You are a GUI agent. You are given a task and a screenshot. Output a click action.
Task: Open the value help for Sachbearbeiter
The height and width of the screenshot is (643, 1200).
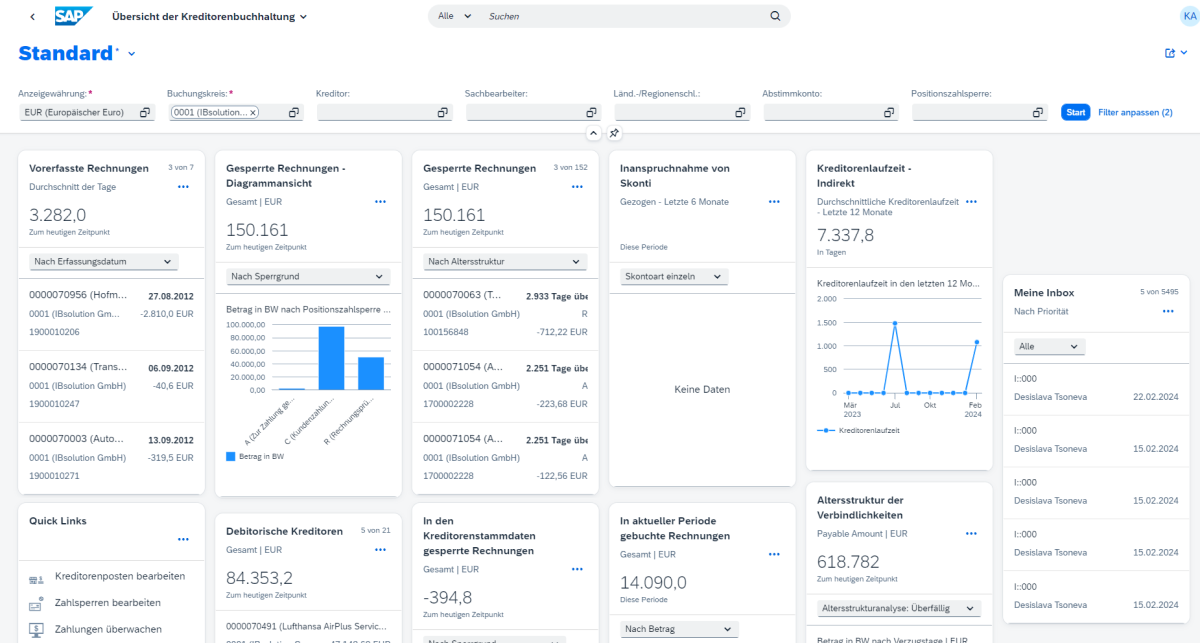coord(590,113)
